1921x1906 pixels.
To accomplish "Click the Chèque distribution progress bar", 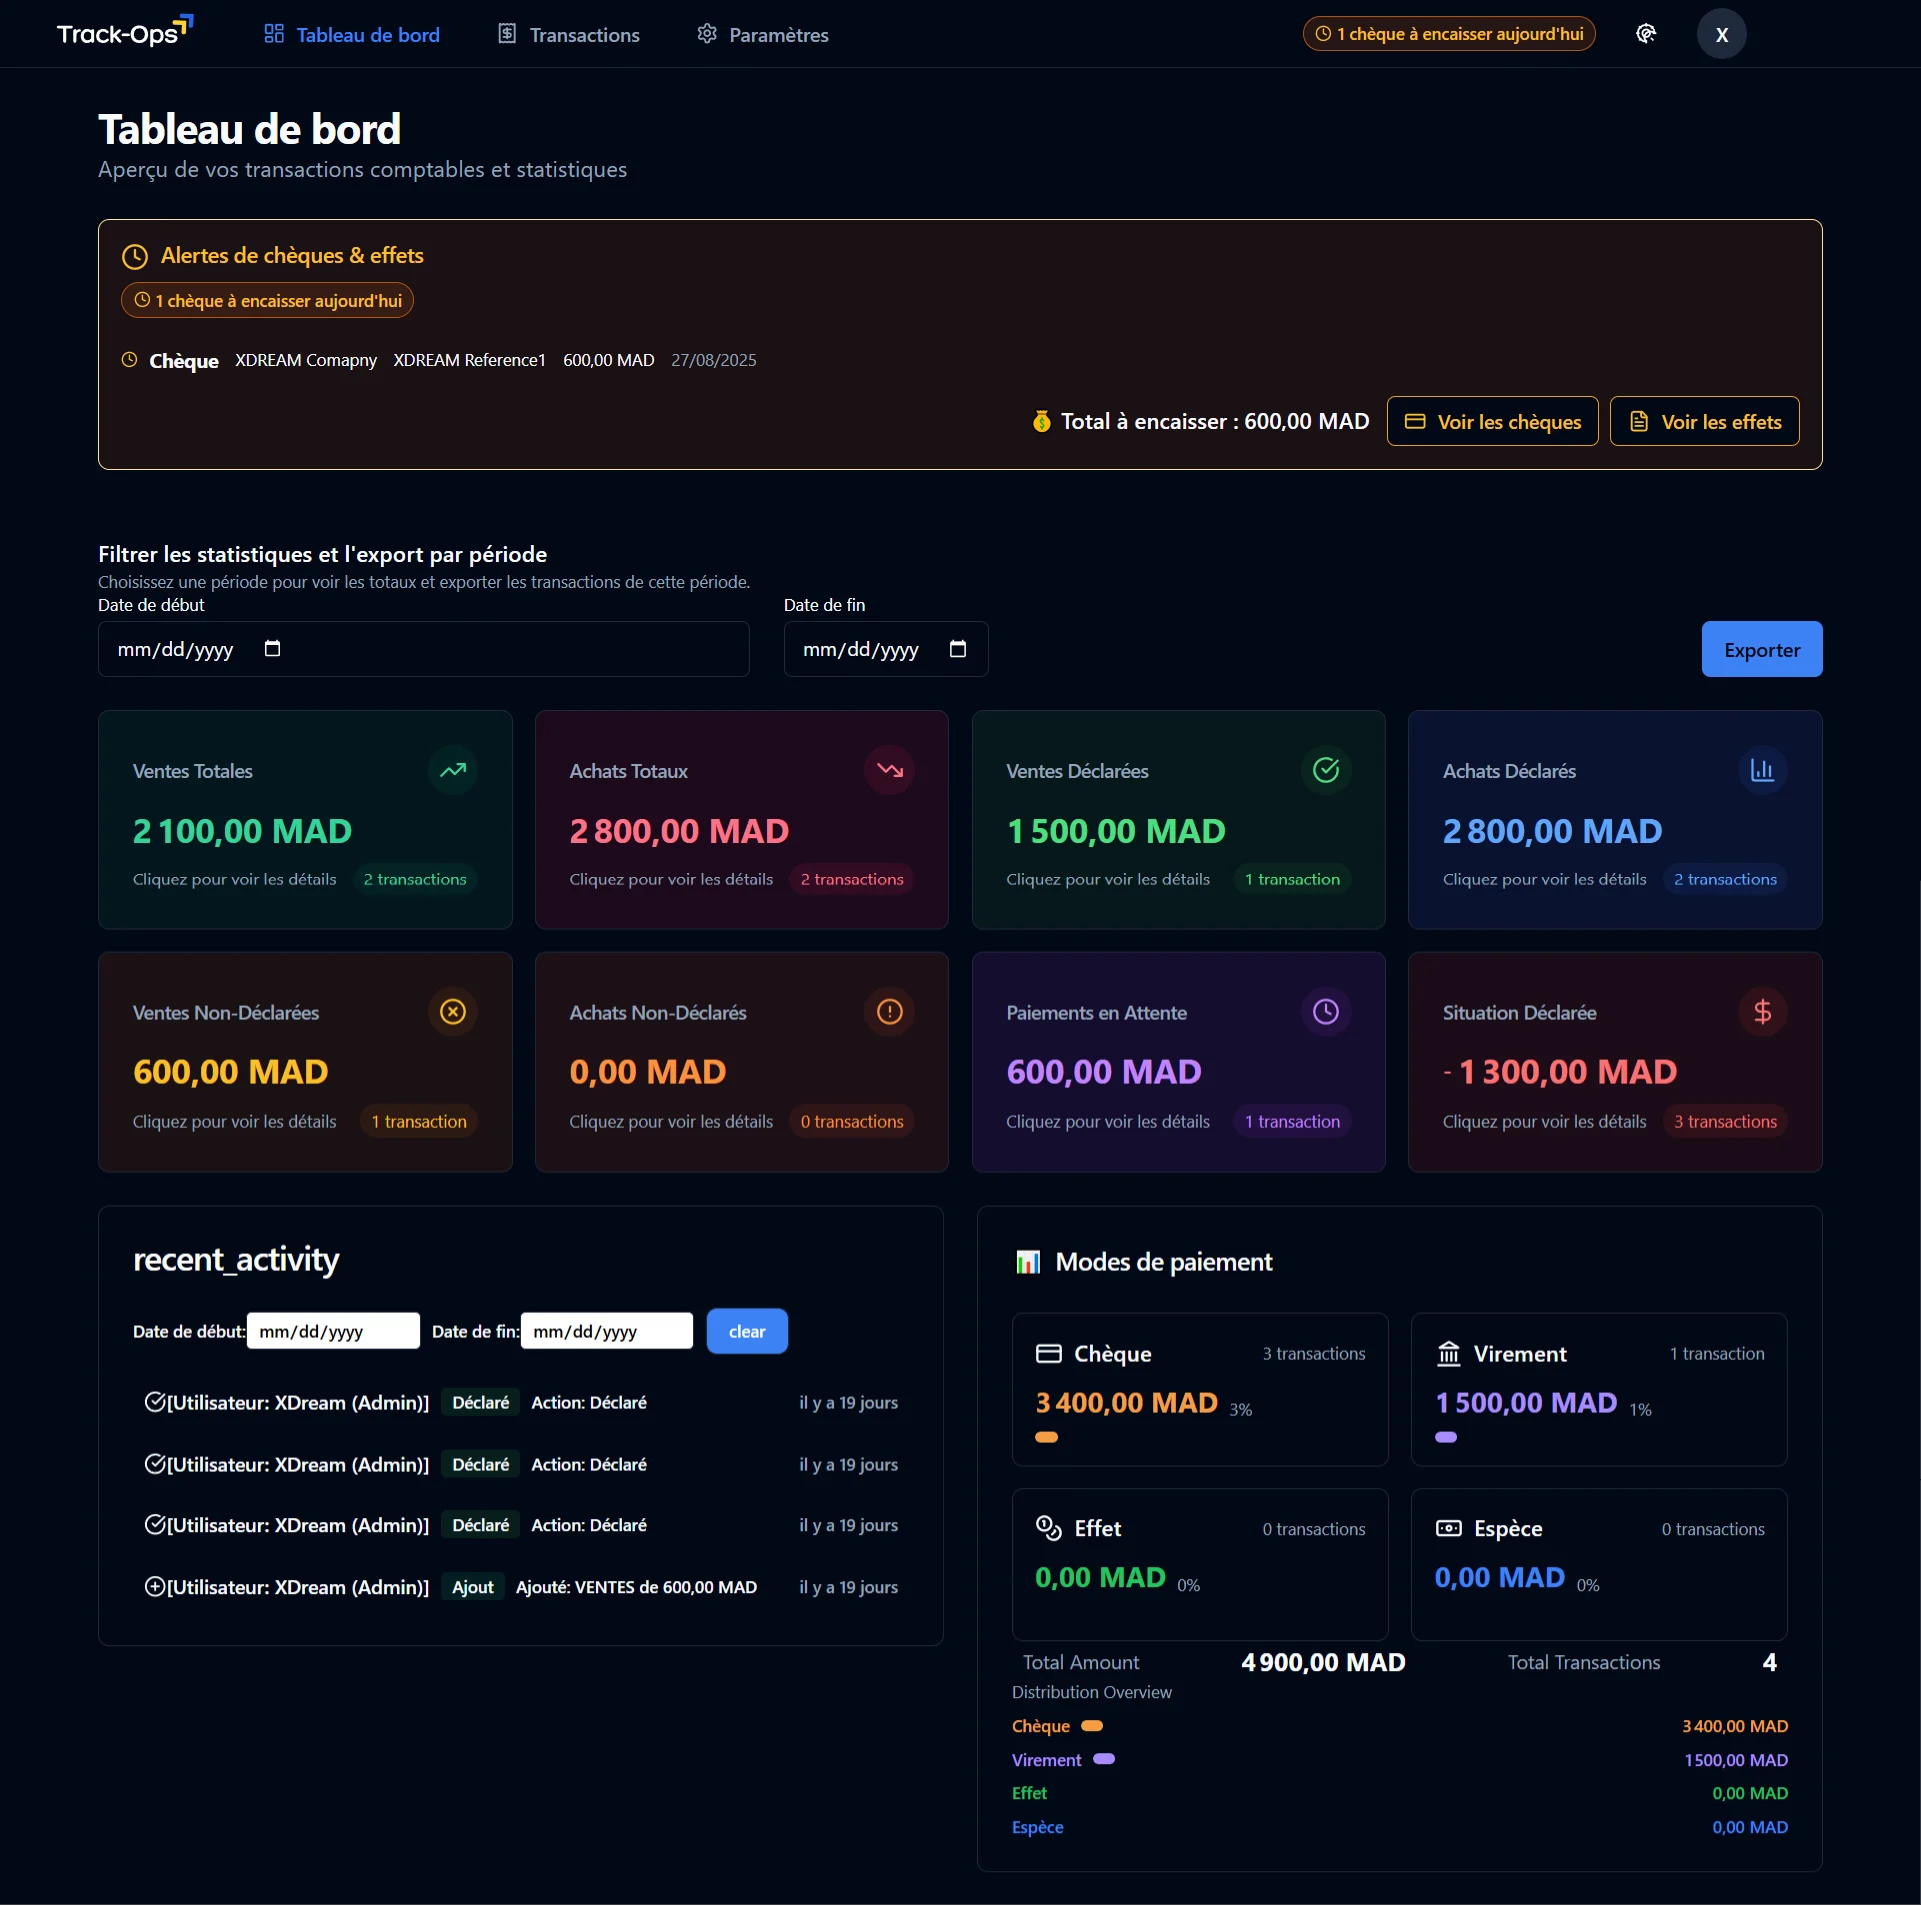I will coord(1092,1726).
